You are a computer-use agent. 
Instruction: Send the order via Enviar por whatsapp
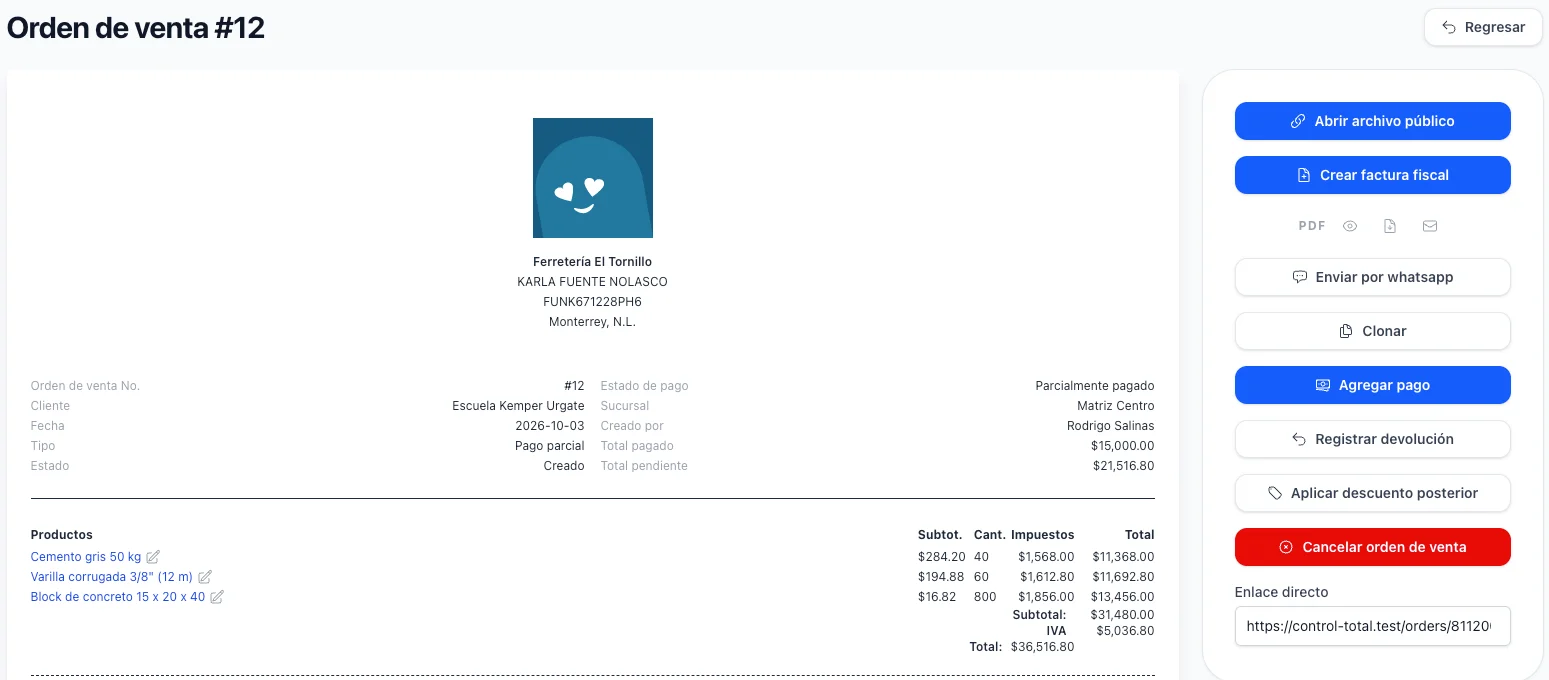[x=1372, y=277]
